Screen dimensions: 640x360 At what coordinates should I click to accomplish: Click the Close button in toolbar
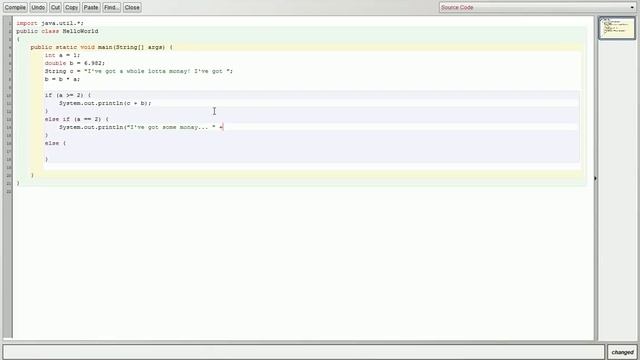[x=132, y=7]
